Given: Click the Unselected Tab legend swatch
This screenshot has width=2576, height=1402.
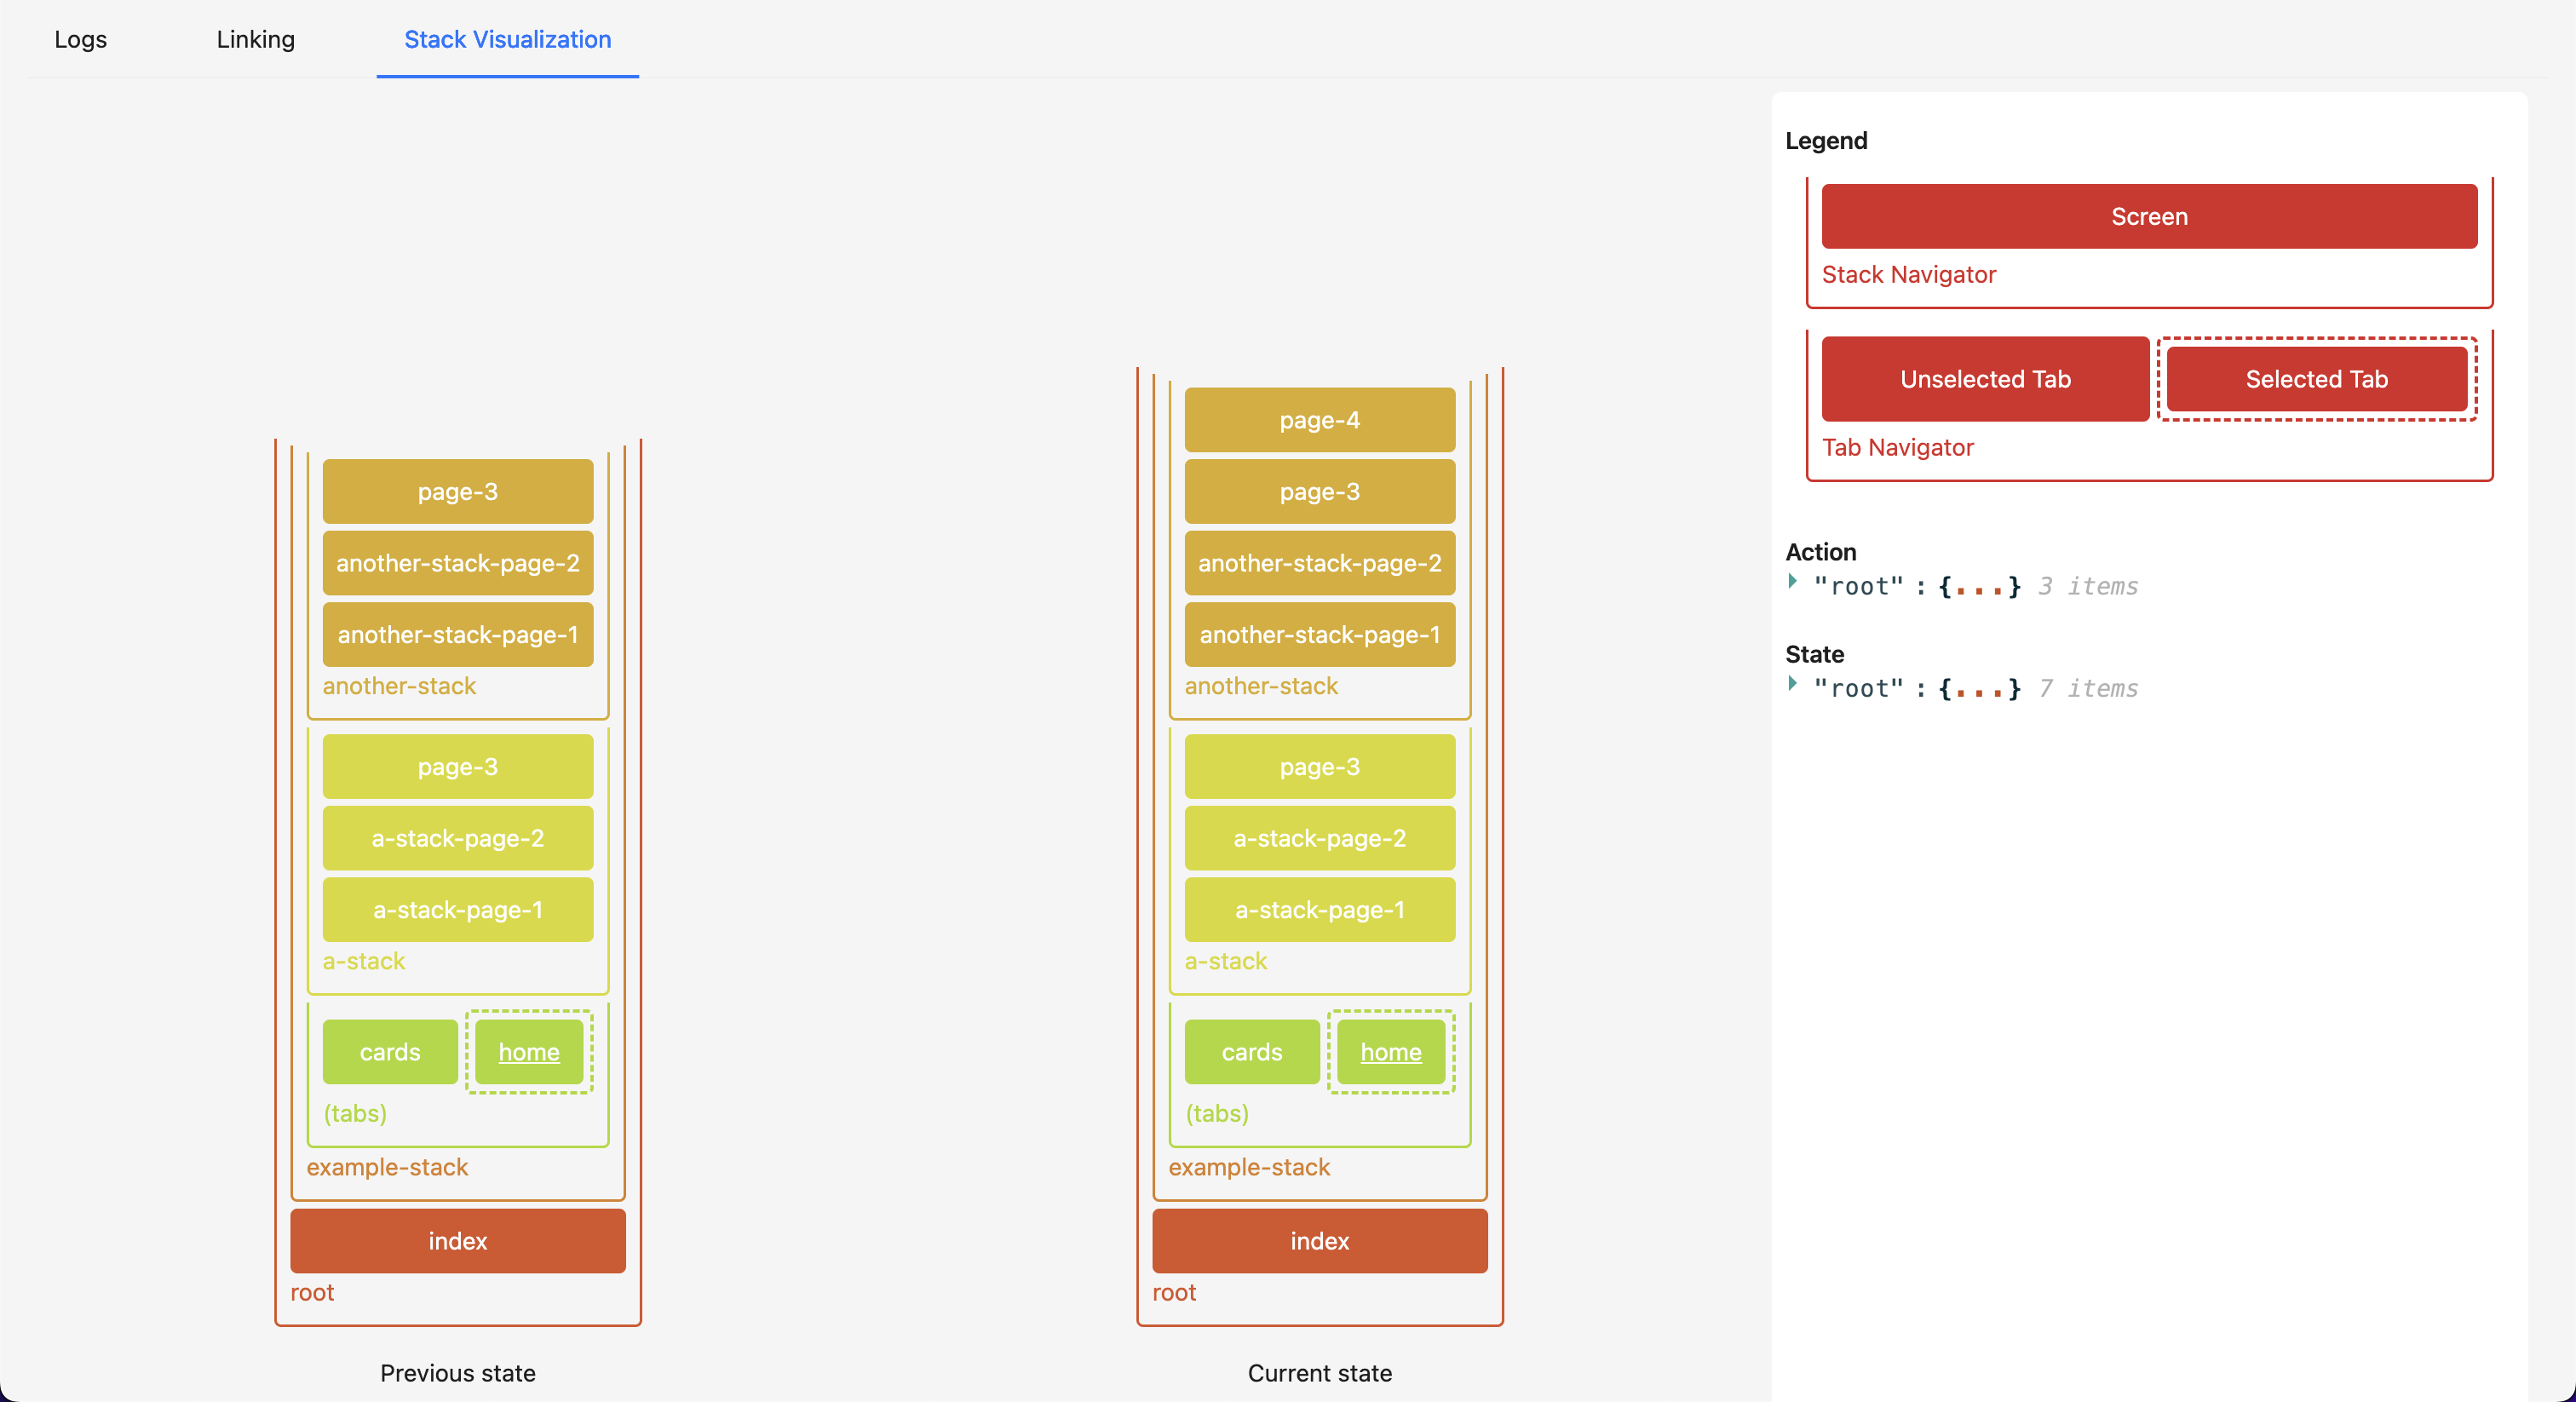Looking at the screenshot, I should pyautogui.click(x=1984, y=379).
